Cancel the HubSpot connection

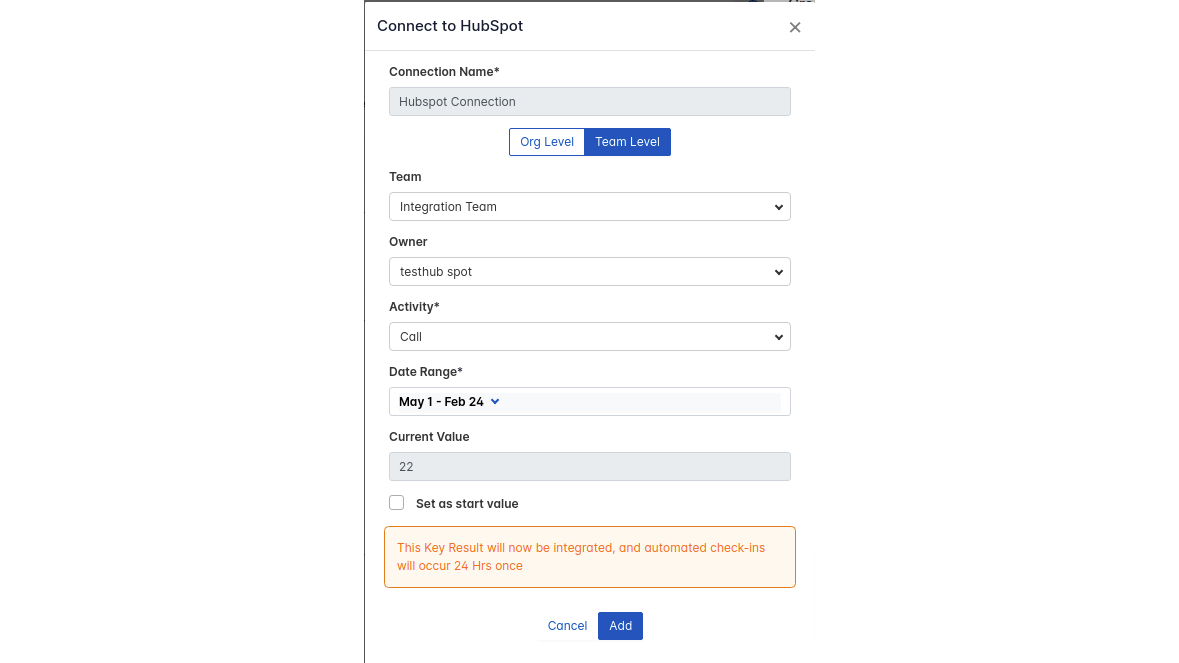tap(567, 626)
